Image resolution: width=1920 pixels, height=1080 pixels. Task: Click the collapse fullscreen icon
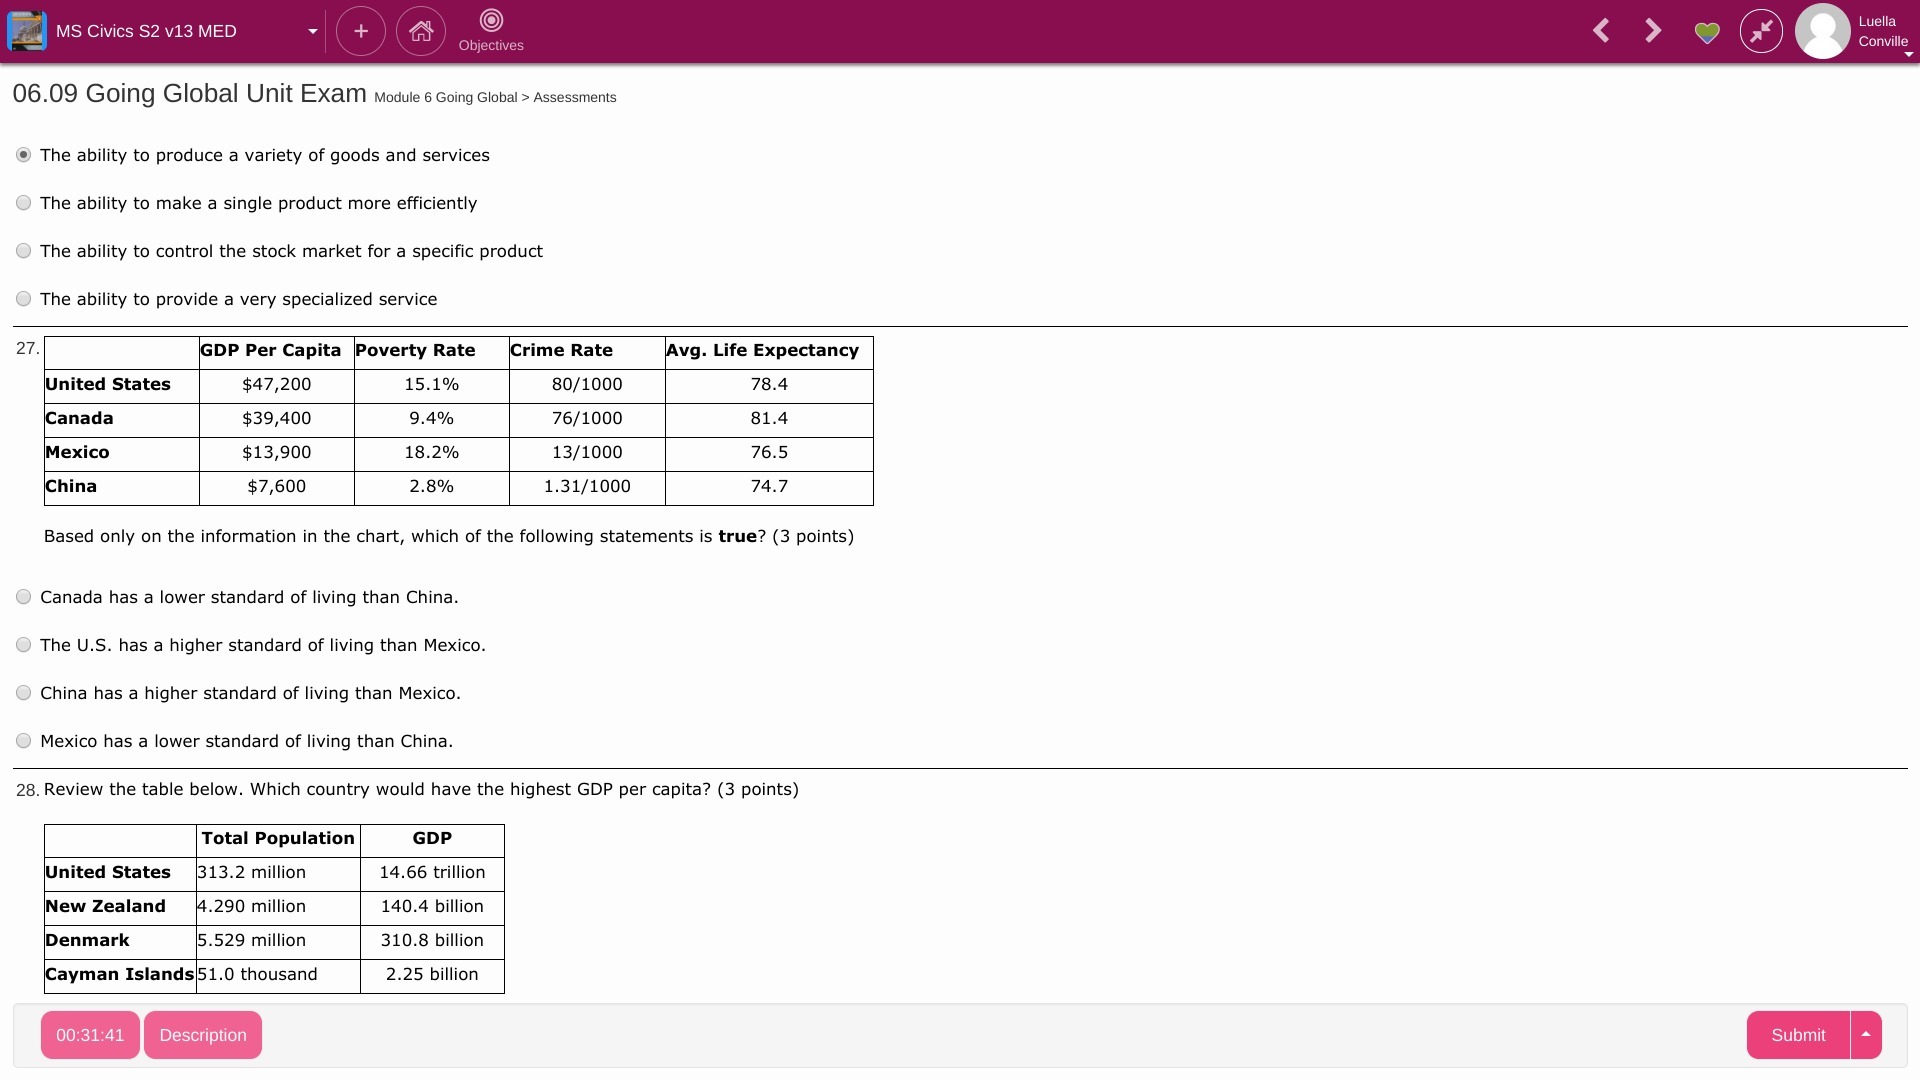(1761, 31)
